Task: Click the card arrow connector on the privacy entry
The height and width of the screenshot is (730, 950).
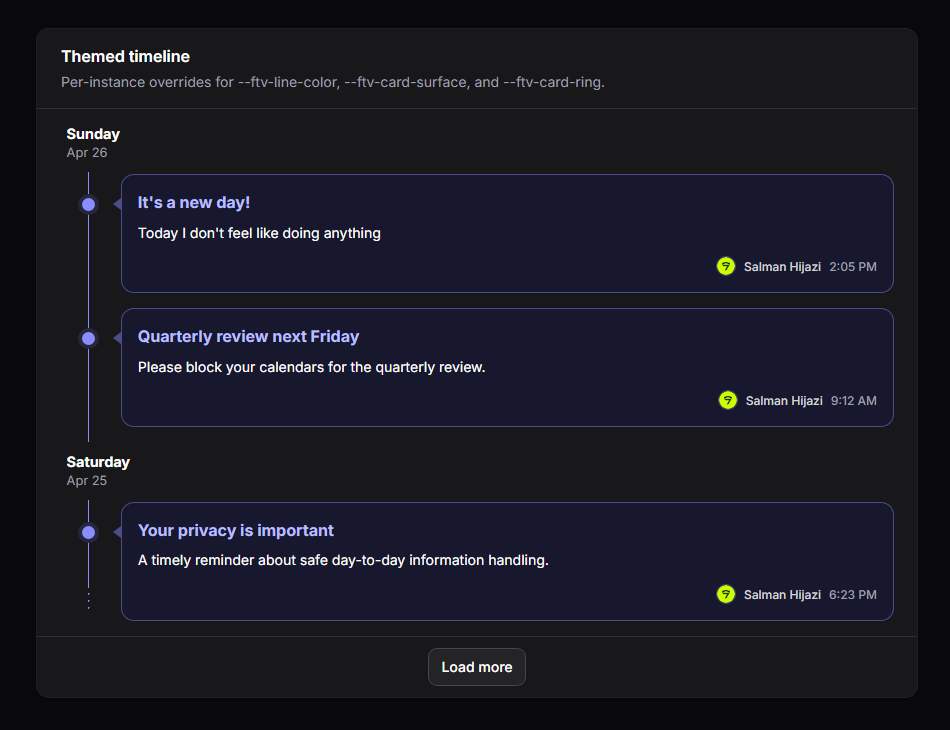Action: point(117,532)
